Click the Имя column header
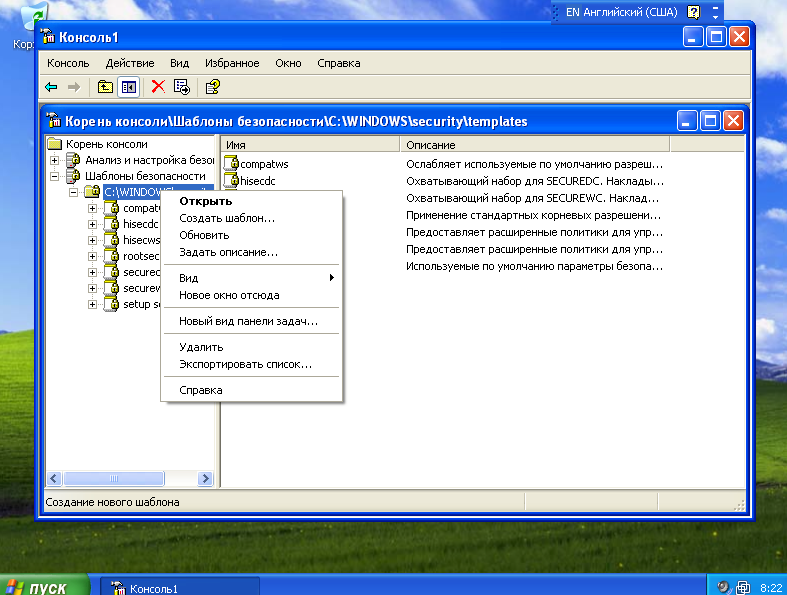787x595 pixels. [310, 145]
